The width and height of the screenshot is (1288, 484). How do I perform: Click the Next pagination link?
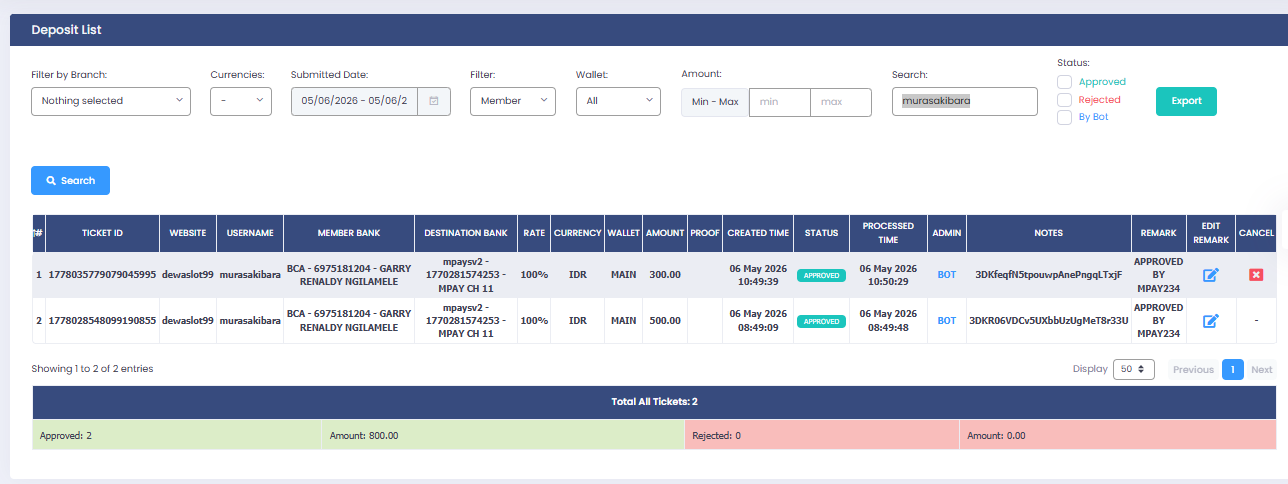[1262, 369]
